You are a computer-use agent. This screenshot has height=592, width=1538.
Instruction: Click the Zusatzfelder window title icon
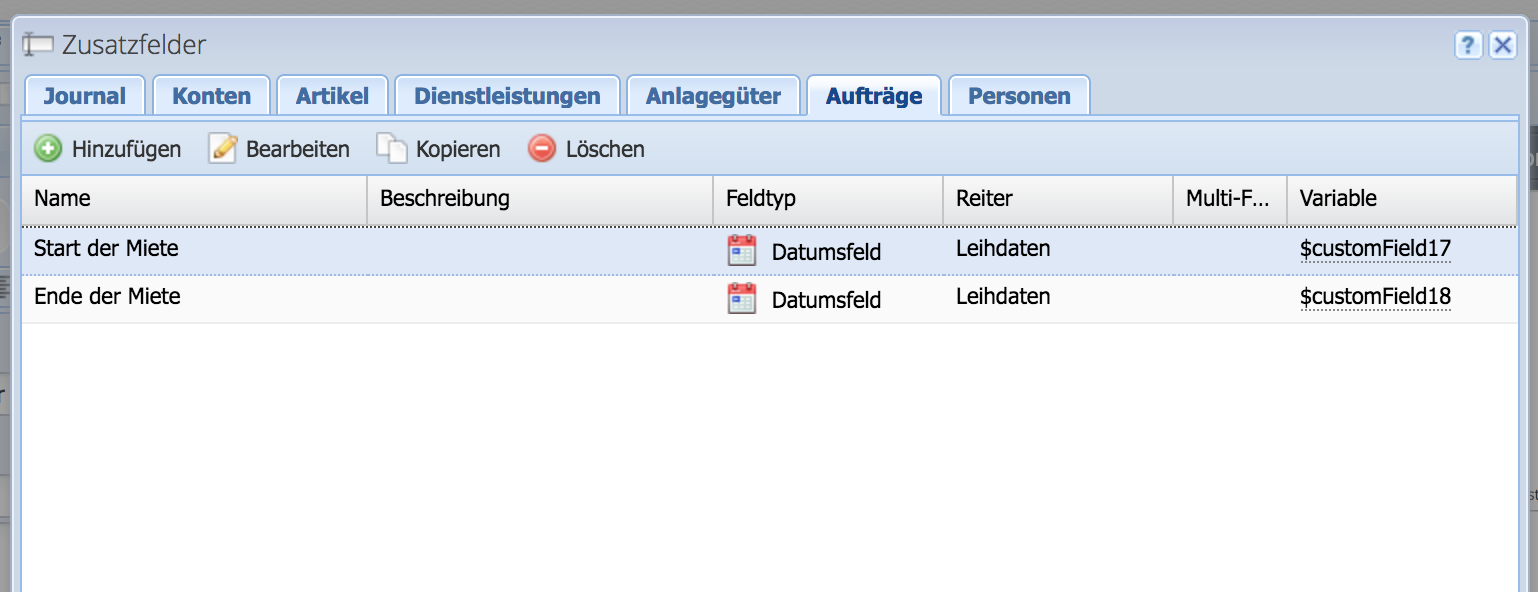[38, 45]
